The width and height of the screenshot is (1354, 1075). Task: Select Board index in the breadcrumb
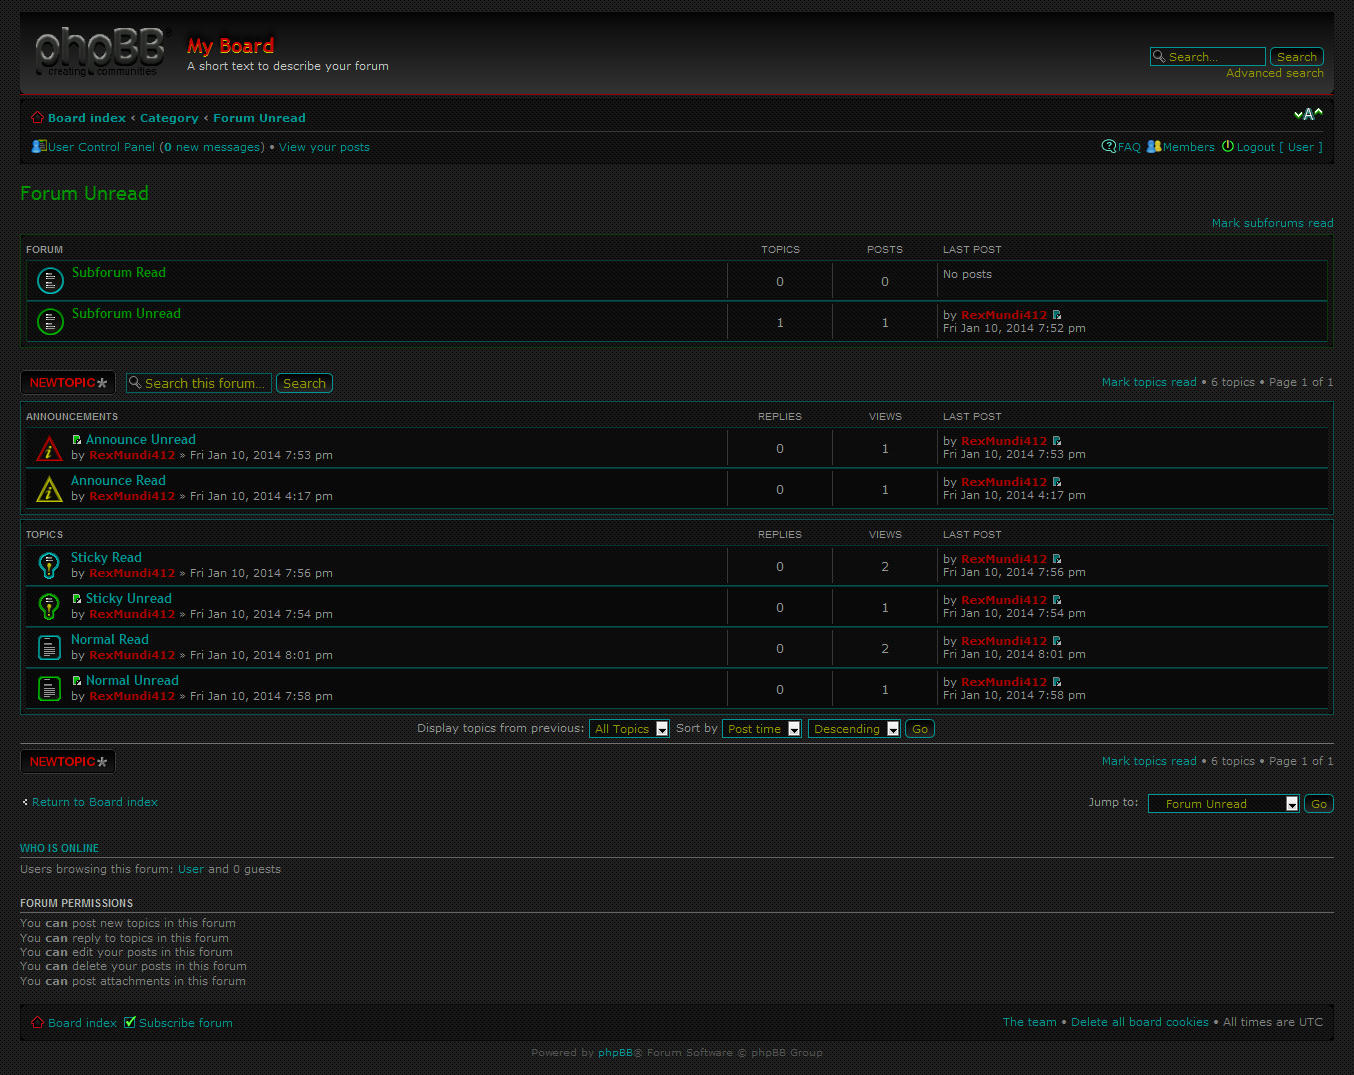click(87, 117)
